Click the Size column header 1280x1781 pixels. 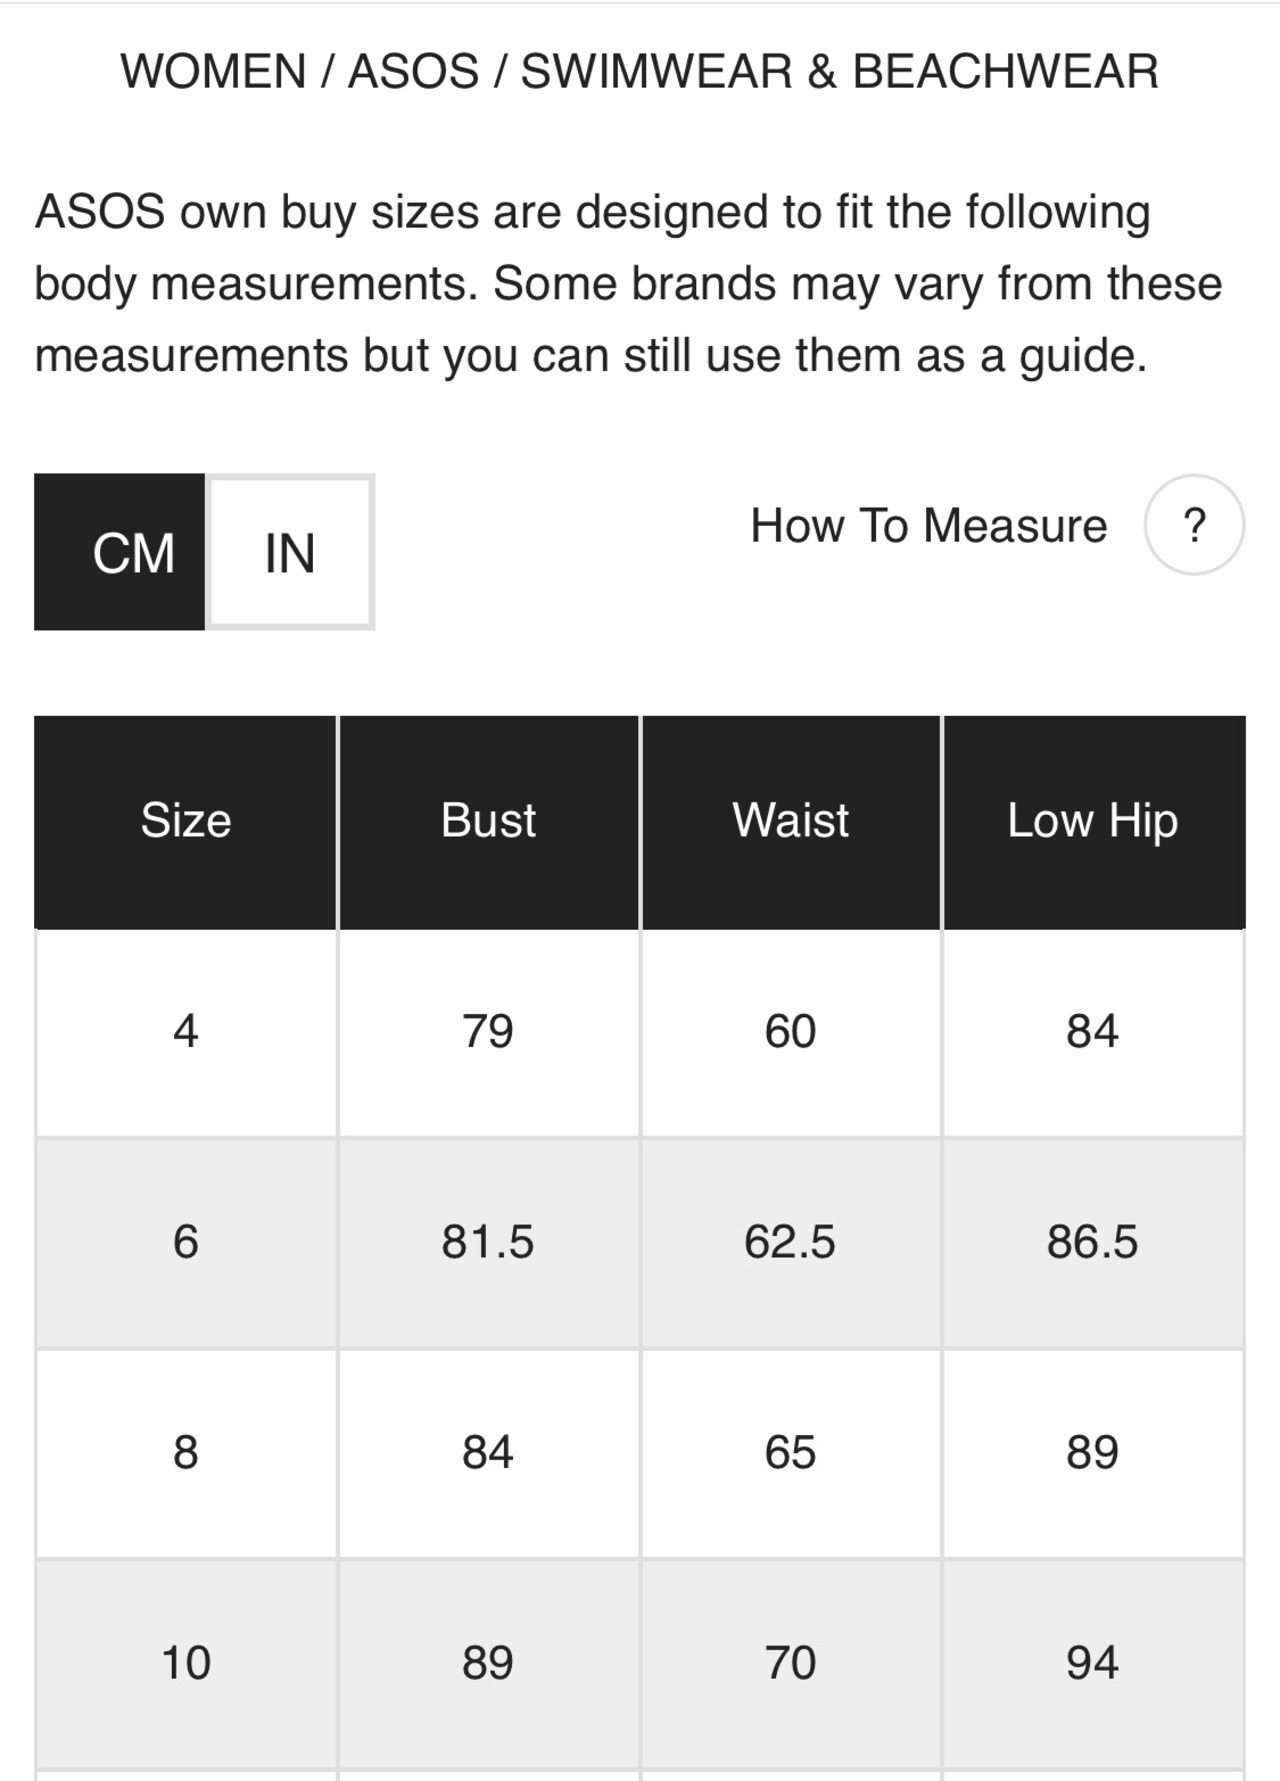click(x=186, y=822)
